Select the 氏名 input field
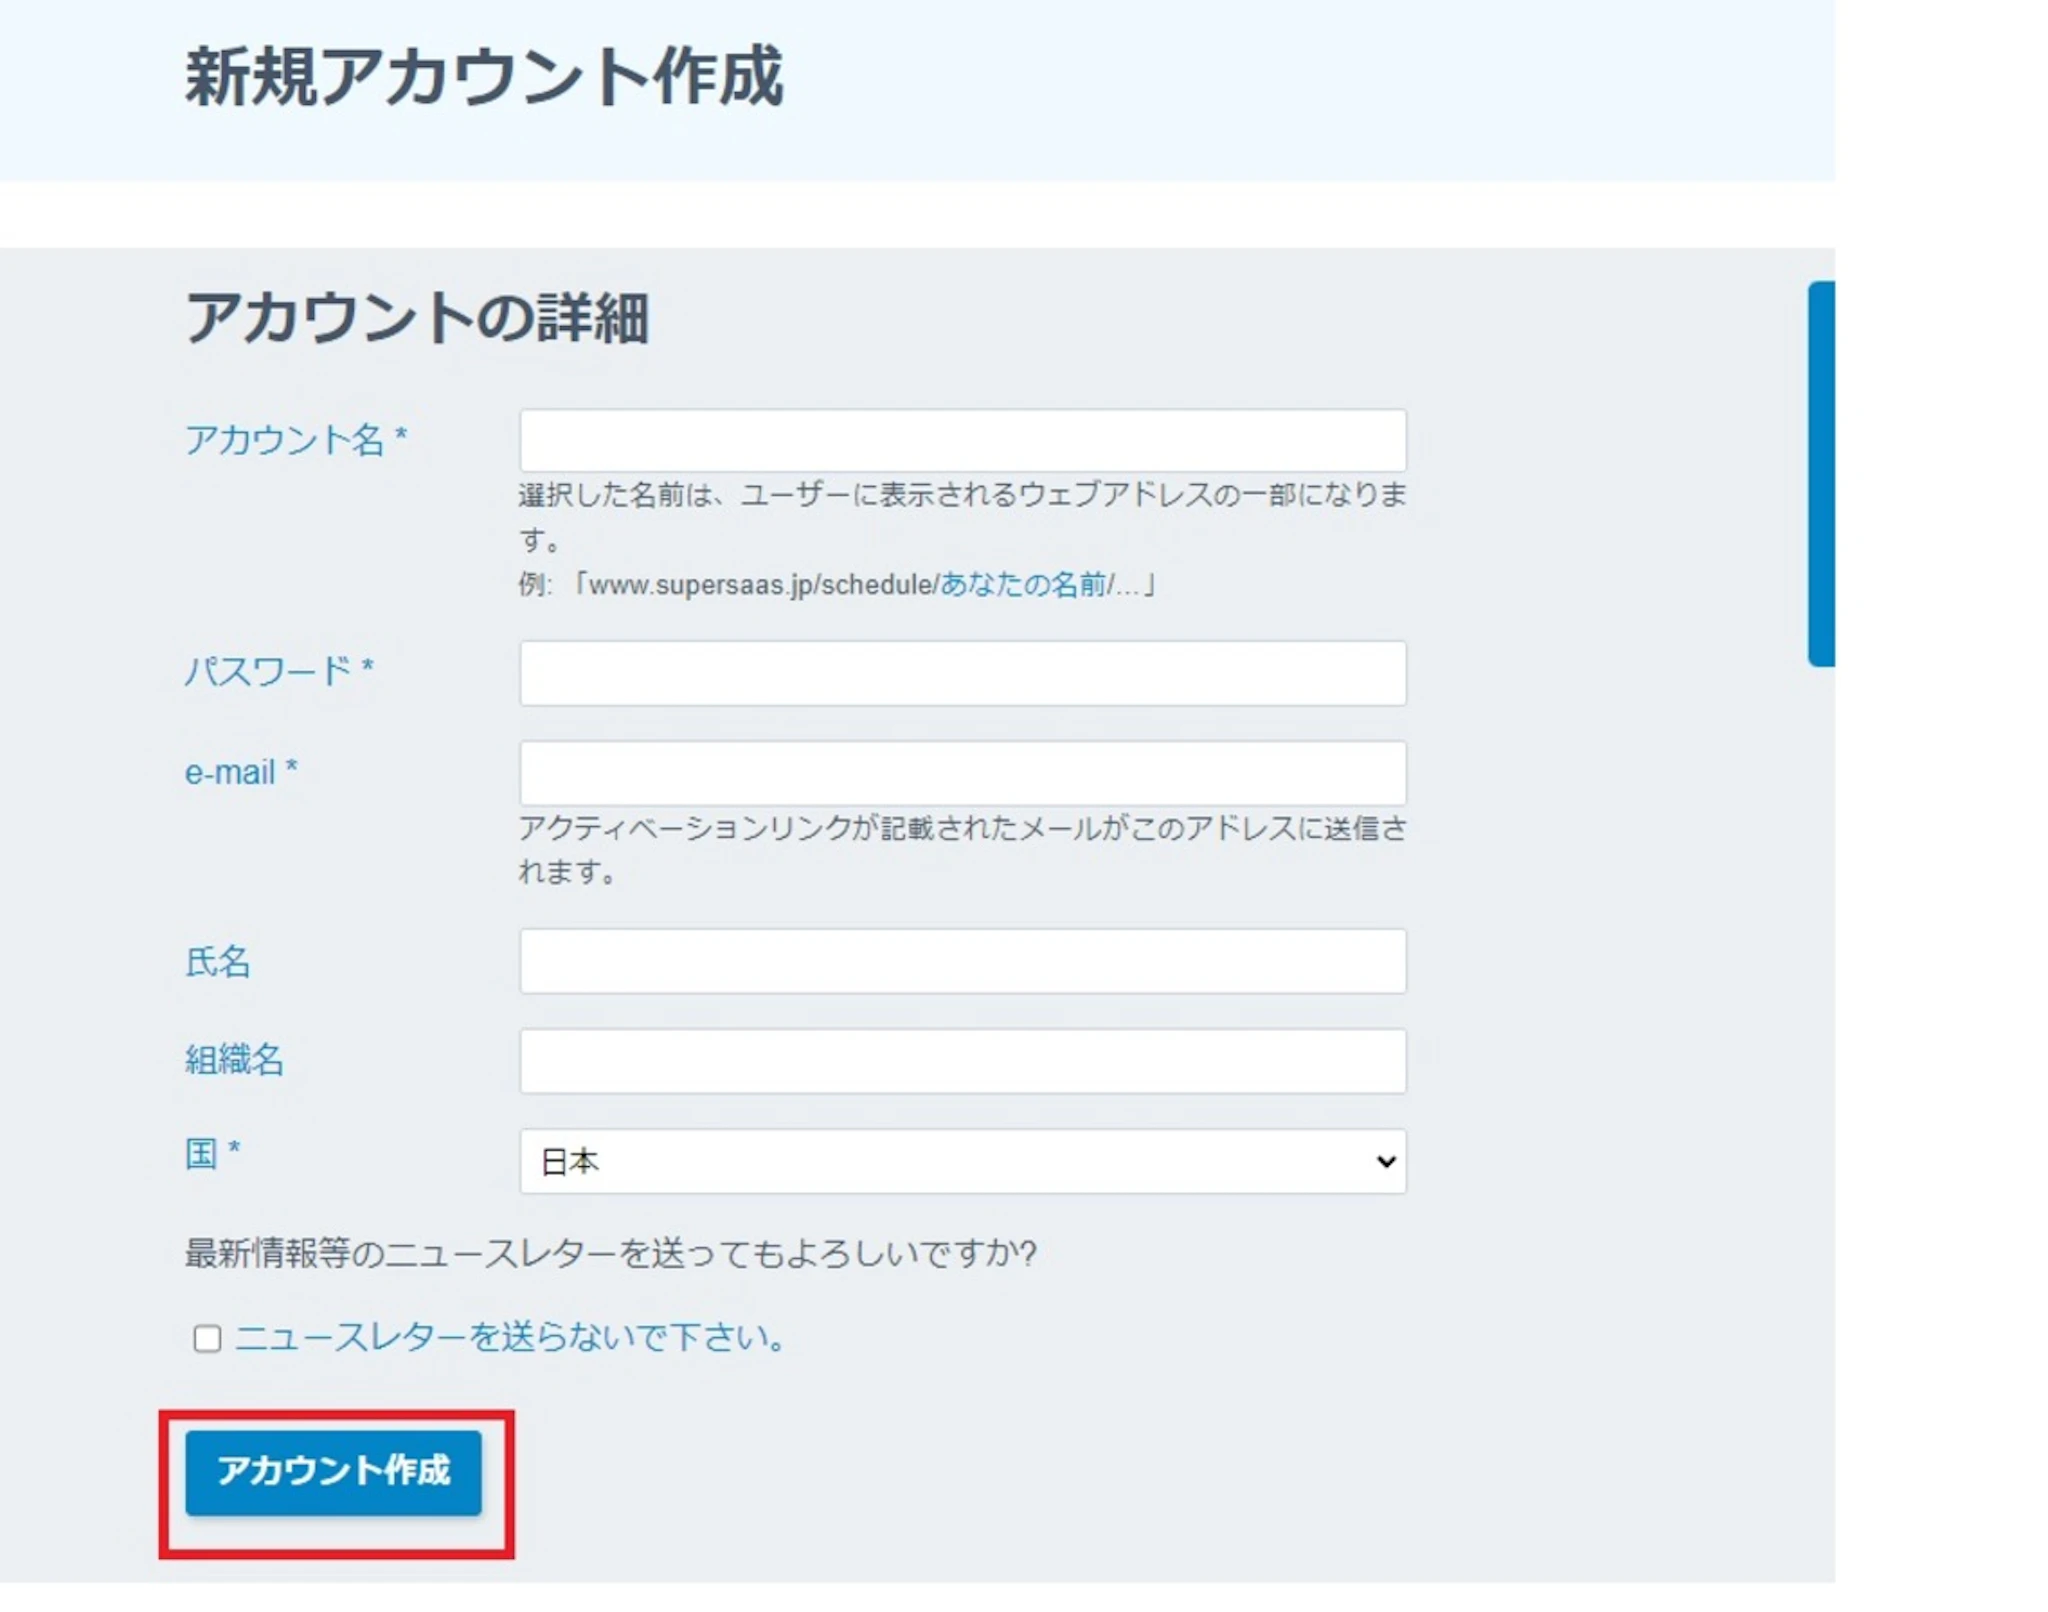2048x1612 pixels. 962,961
